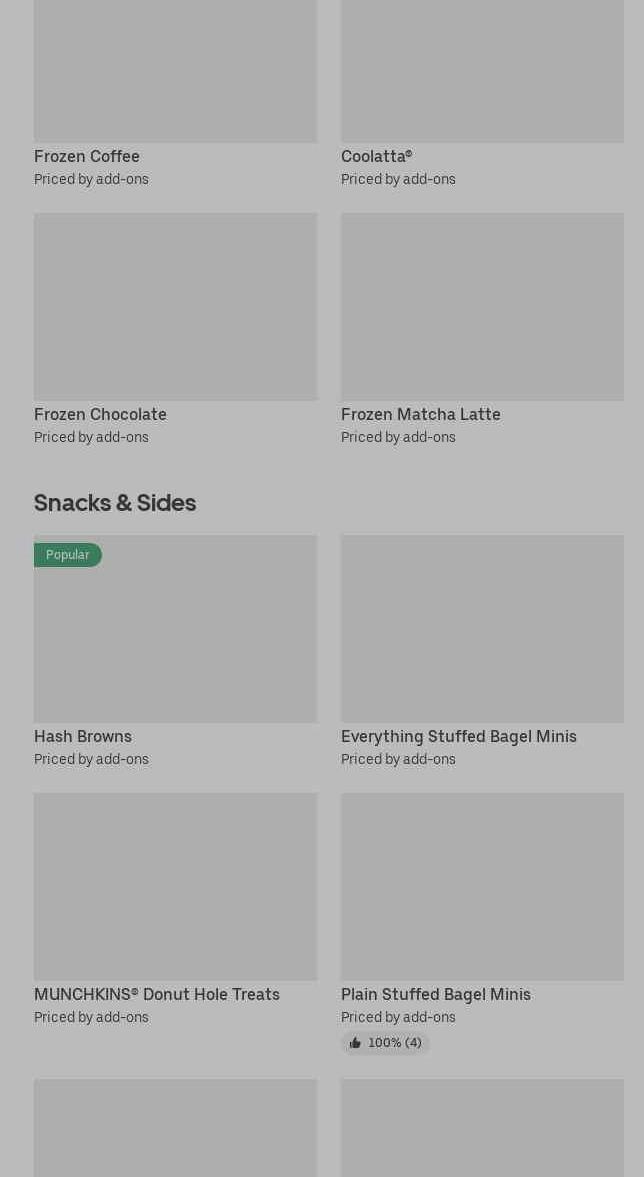This screenshot has height=1177, width=644.
Task: Click thumbs-up icon under Plain Stuffed Bagel Minis
Action: click(x=355, y=1043)
